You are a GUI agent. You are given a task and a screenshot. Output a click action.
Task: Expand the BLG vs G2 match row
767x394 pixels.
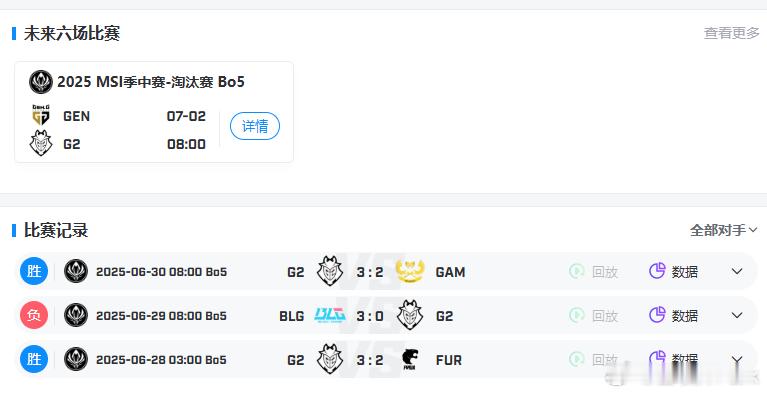(x=737, y=316)
